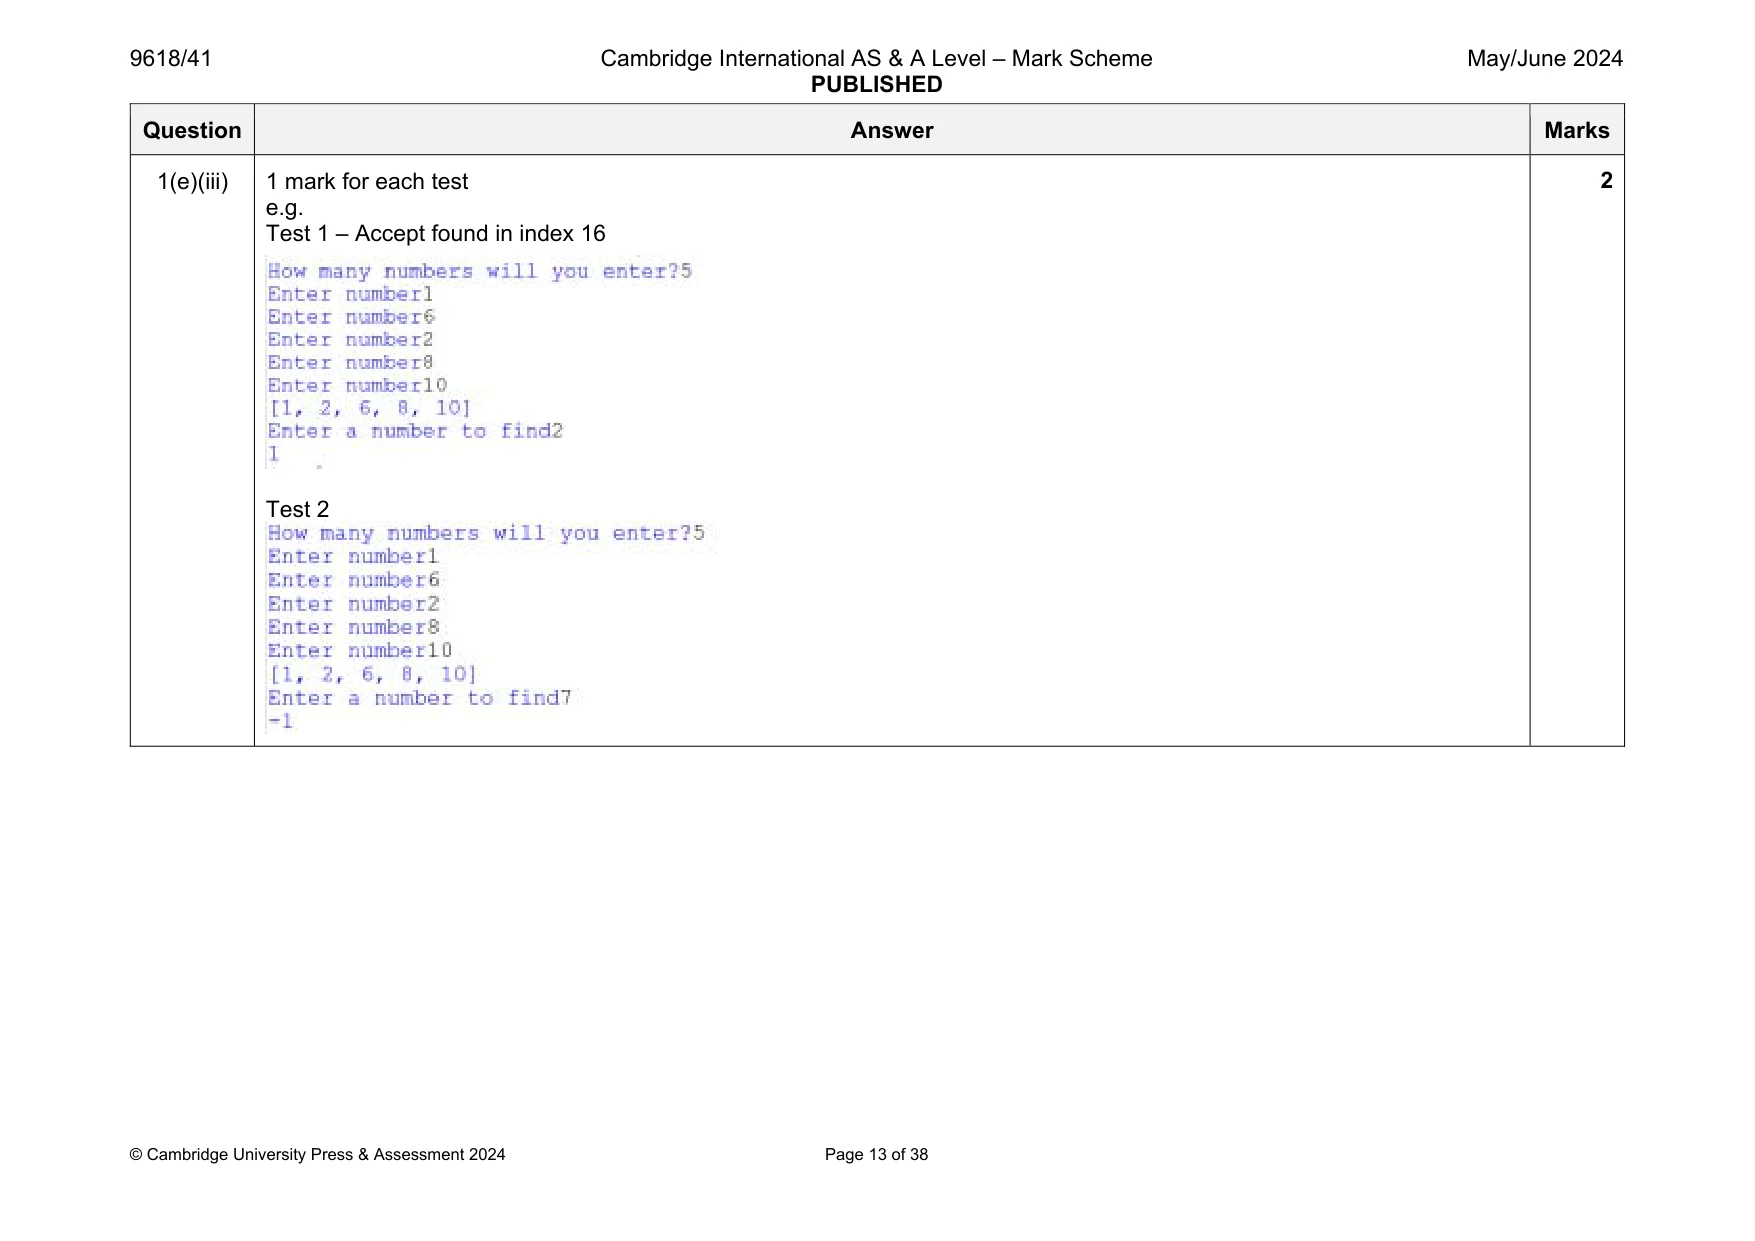Click the "-1" output in Test 2
The width and height of the screenshot is (1755, 1241).
click(x=280, y=721)
